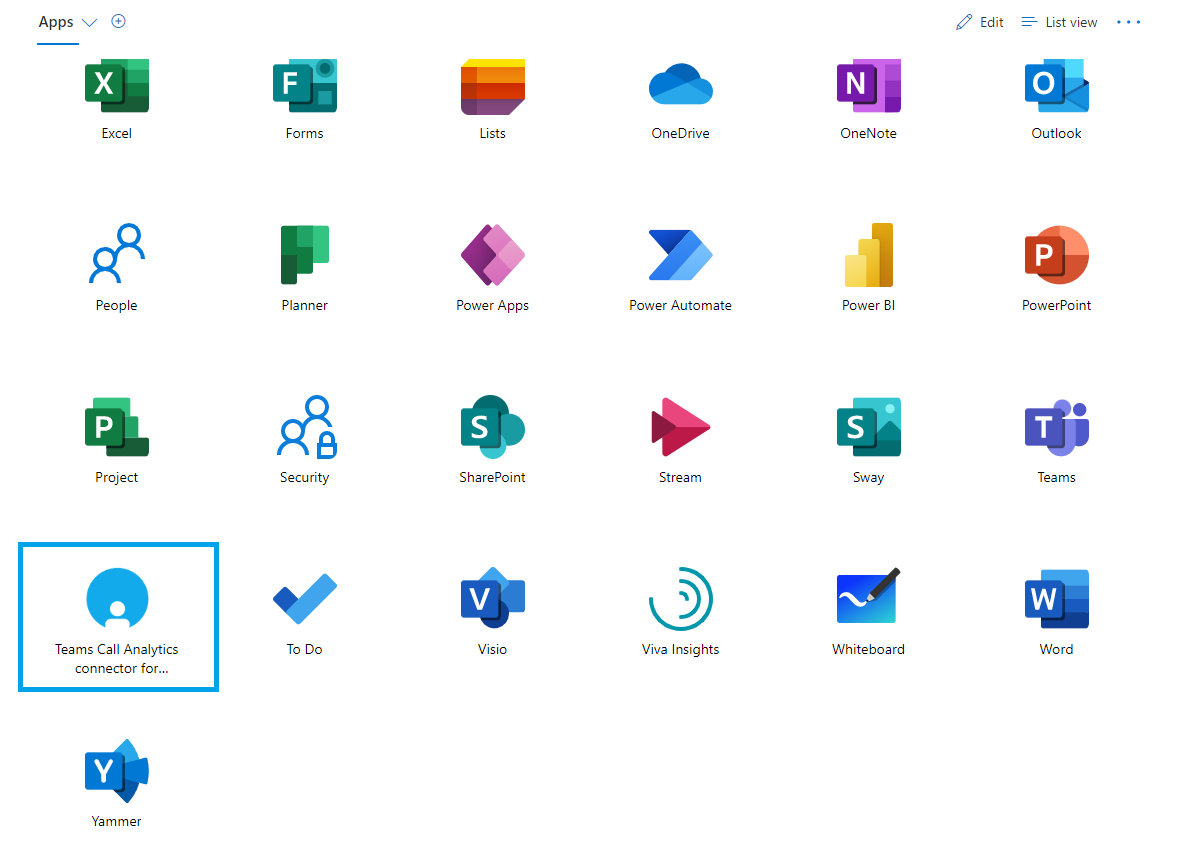Image resolution: width=1204 pixels, height=853 pixels.
Task: Open OneNote from the apps grid
Action: (x=868, y=88)
